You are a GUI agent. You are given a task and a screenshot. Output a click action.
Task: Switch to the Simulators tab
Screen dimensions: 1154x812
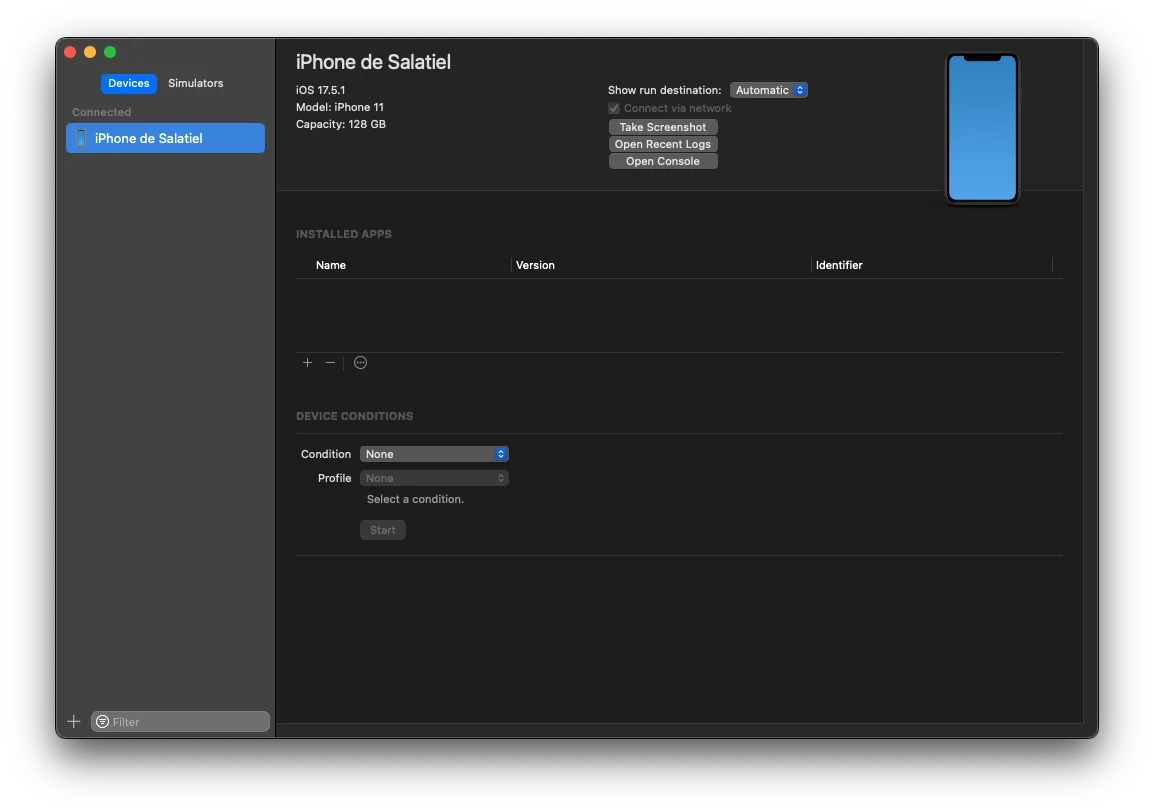click(x=195, y=83)
